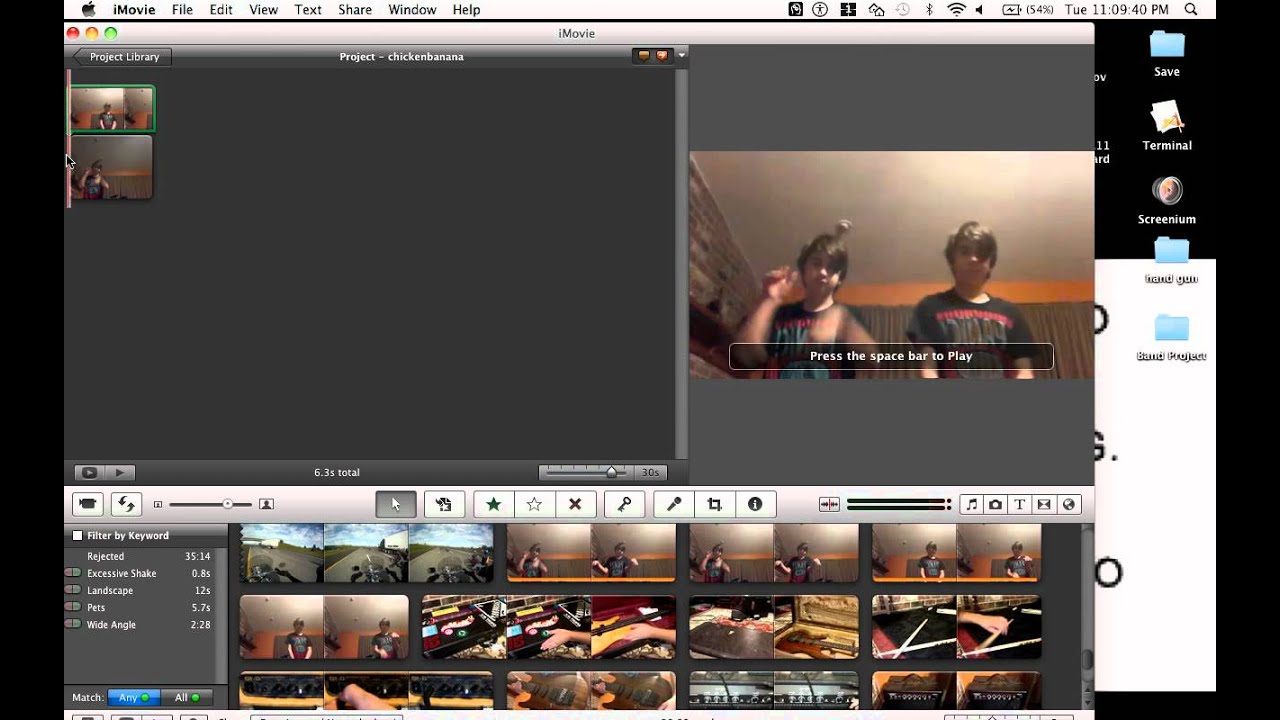Set Match to All
Screen dimensions: 1280x720
coord(187,697)
